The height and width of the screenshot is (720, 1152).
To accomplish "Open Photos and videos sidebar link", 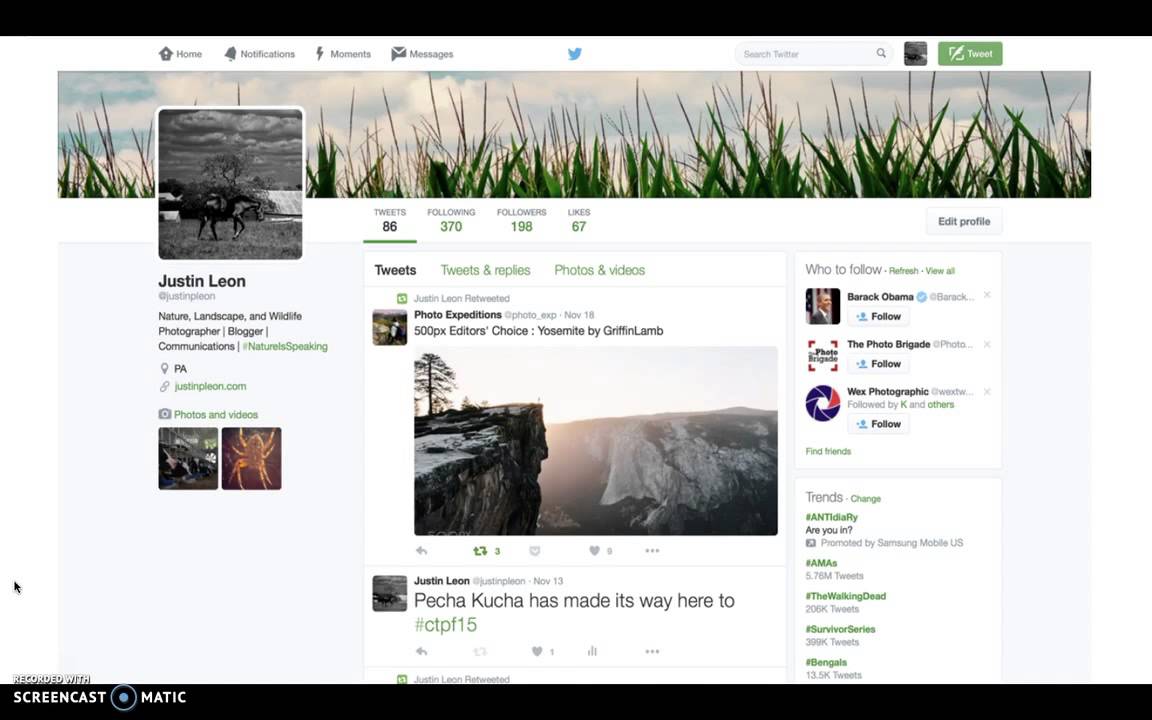I will (x=216, y=414).
